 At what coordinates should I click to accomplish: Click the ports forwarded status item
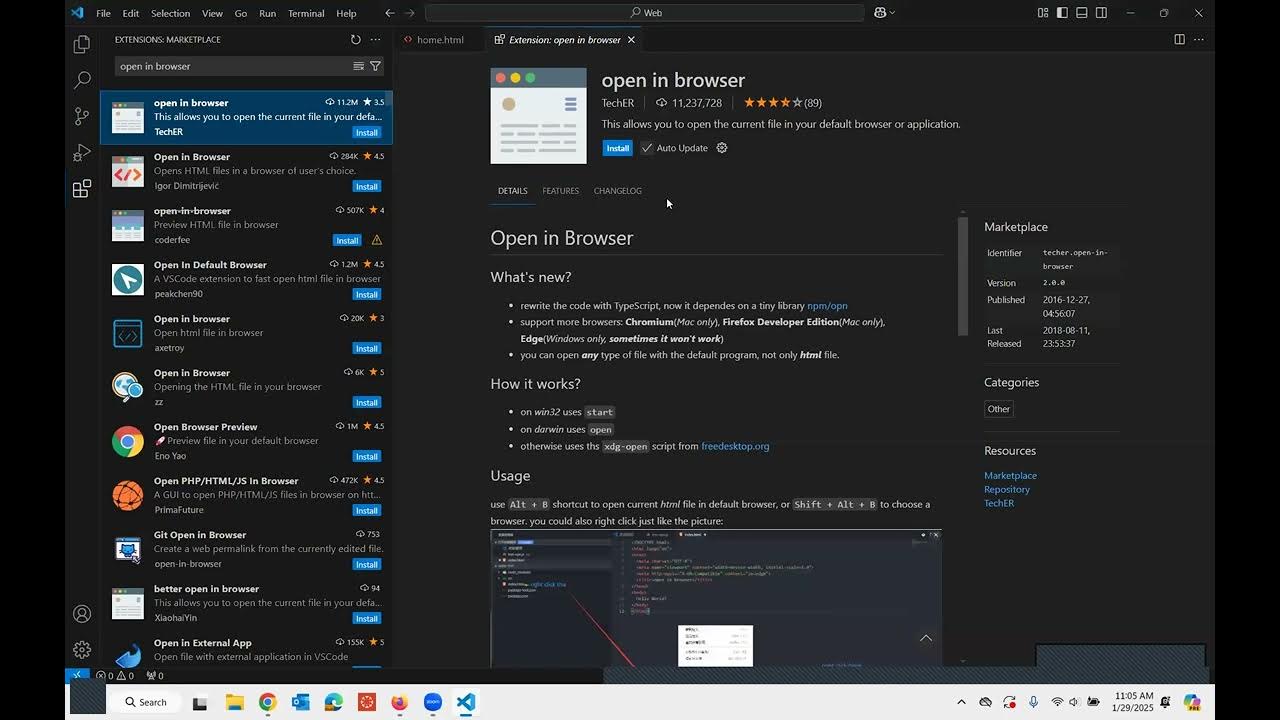coord(154,675)
